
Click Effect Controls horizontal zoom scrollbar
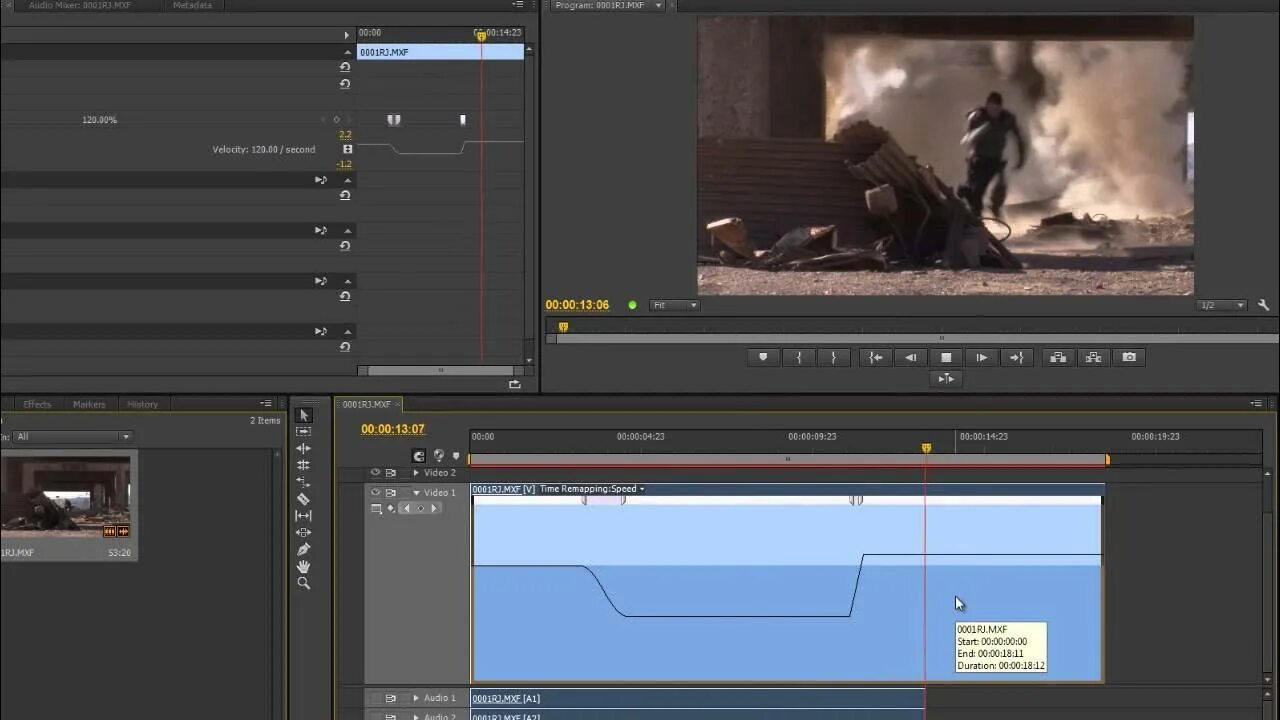pyautogui.click(x=440, y=370)
